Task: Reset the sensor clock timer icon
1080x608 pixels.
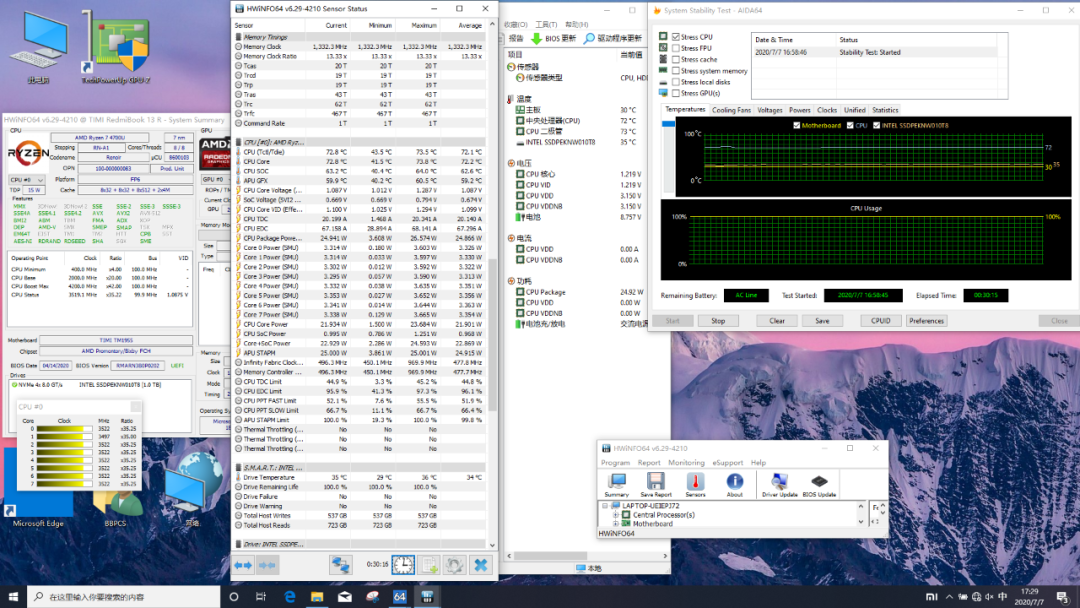Action: (403, 565)
